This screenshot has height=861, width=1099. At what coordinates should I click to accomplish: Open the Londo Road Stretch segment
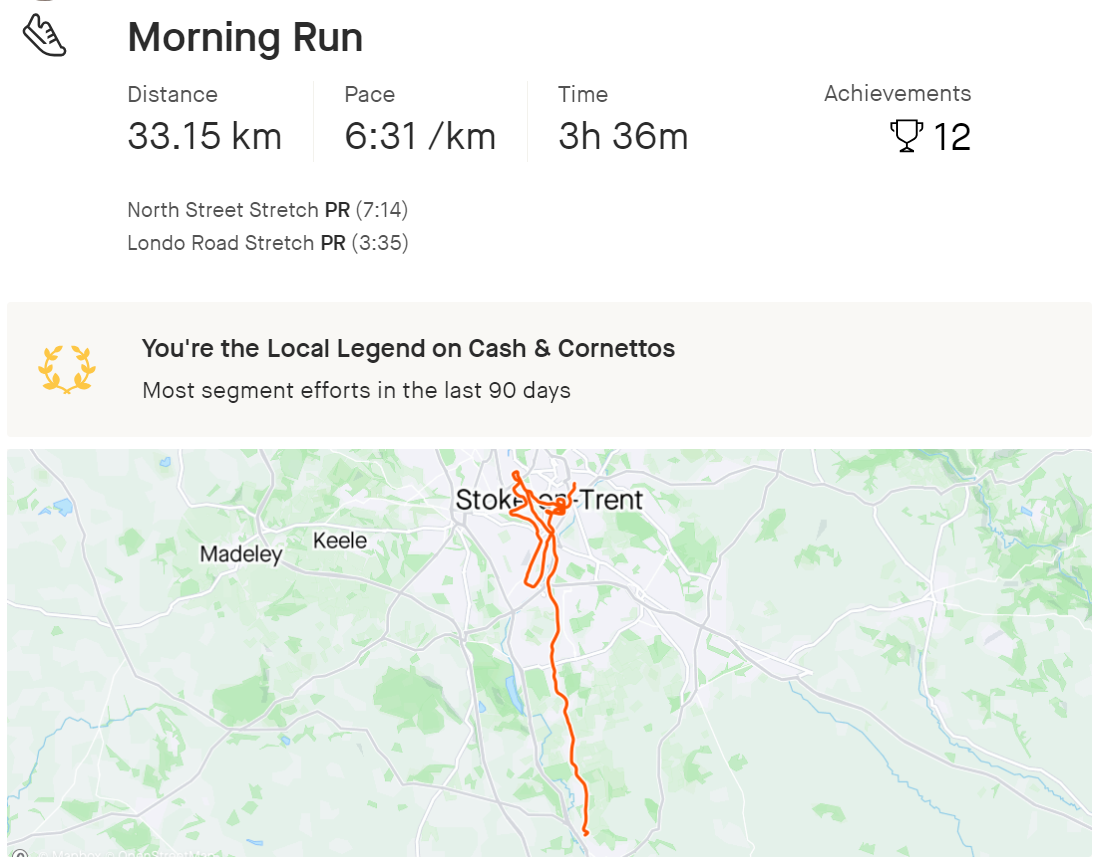click(220, 243)
